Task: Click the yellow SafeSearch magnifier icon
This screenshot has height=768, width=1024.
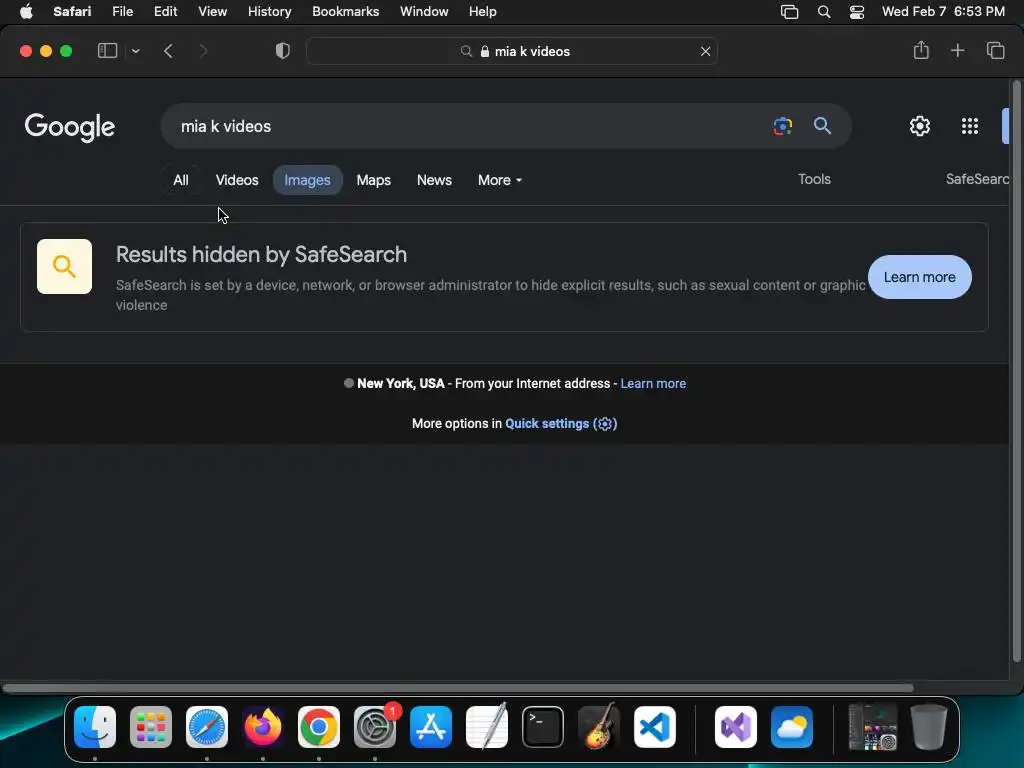Action: coord(64,266)
